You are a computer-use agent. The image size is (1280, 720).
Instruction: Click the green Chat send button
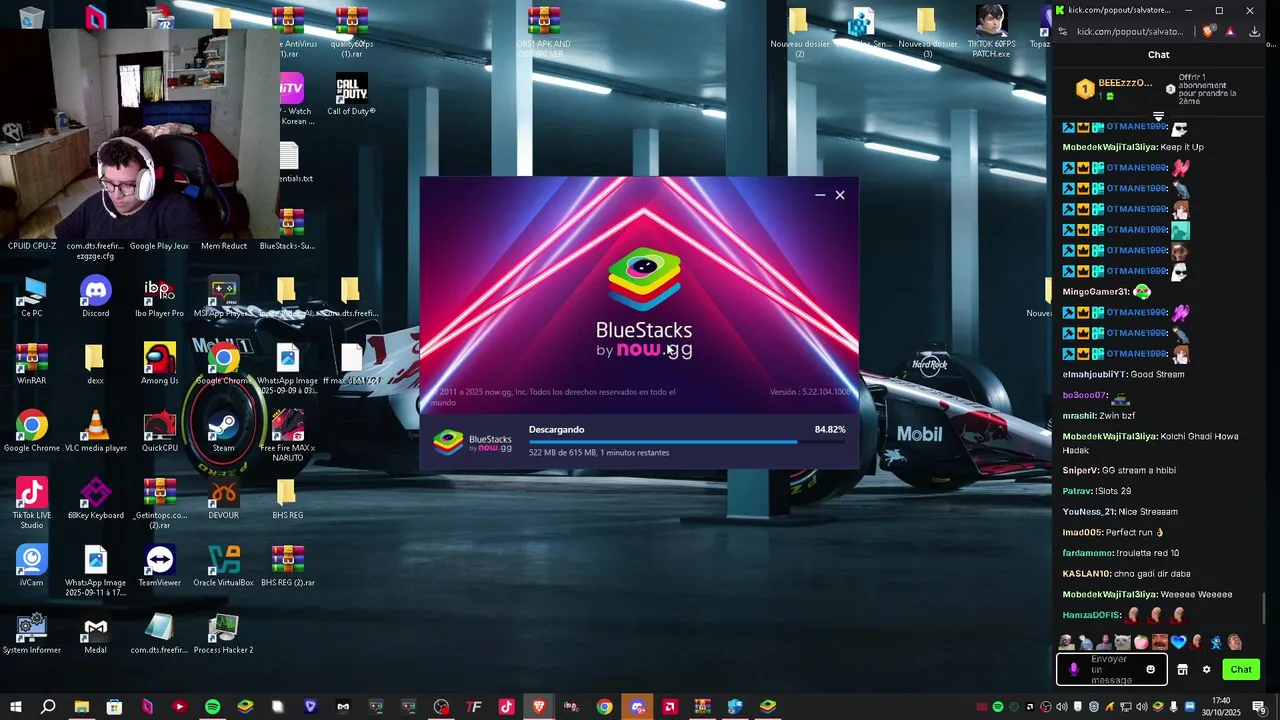(x=1241, y=670)
